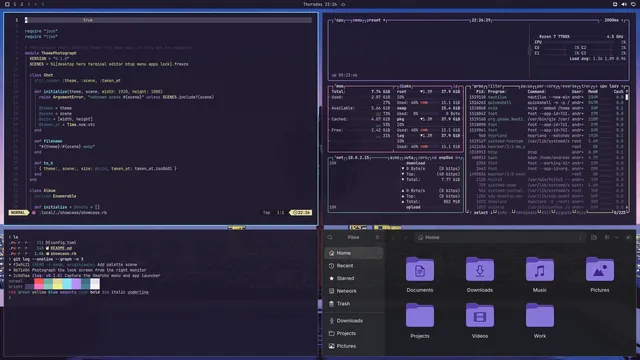
Task: Open the Videos folder
Action: click(480, 321)
